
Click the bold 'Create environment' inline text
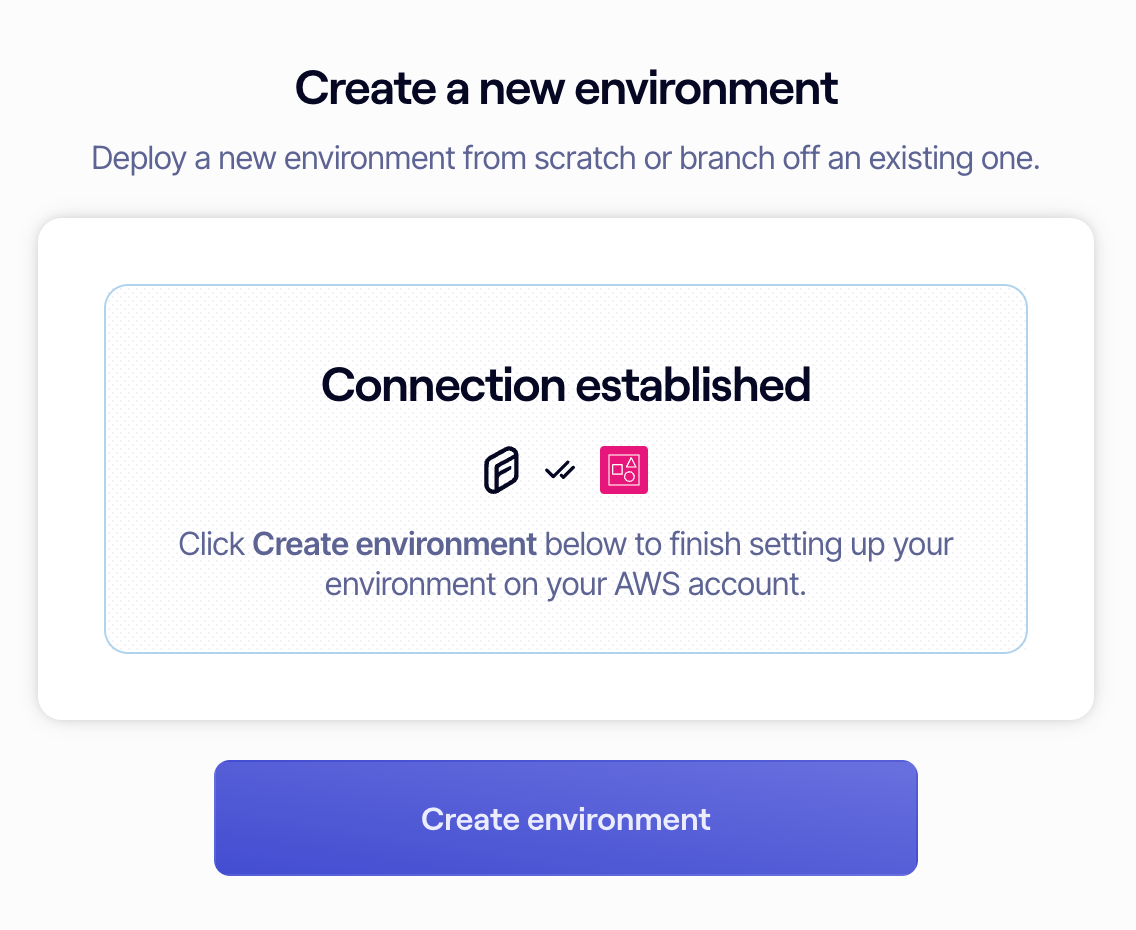click(397, 544)
